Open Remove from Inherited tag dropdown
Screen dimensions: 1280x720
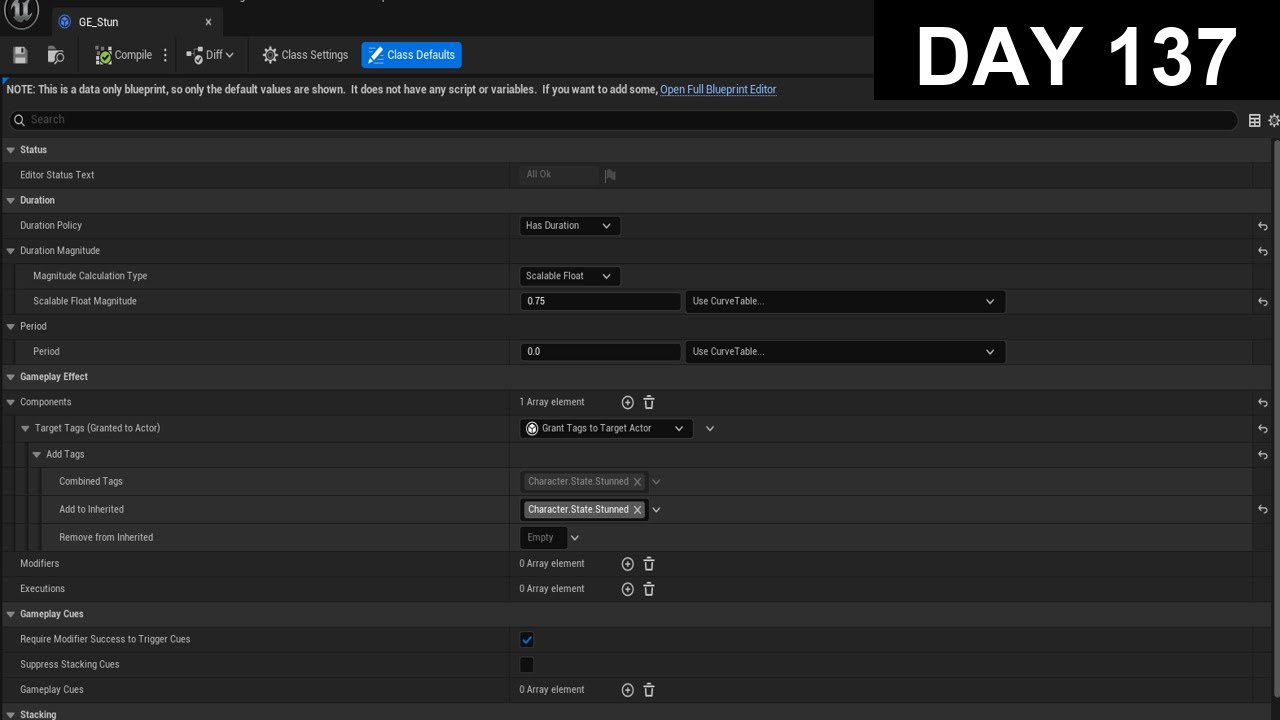[575, 538]
